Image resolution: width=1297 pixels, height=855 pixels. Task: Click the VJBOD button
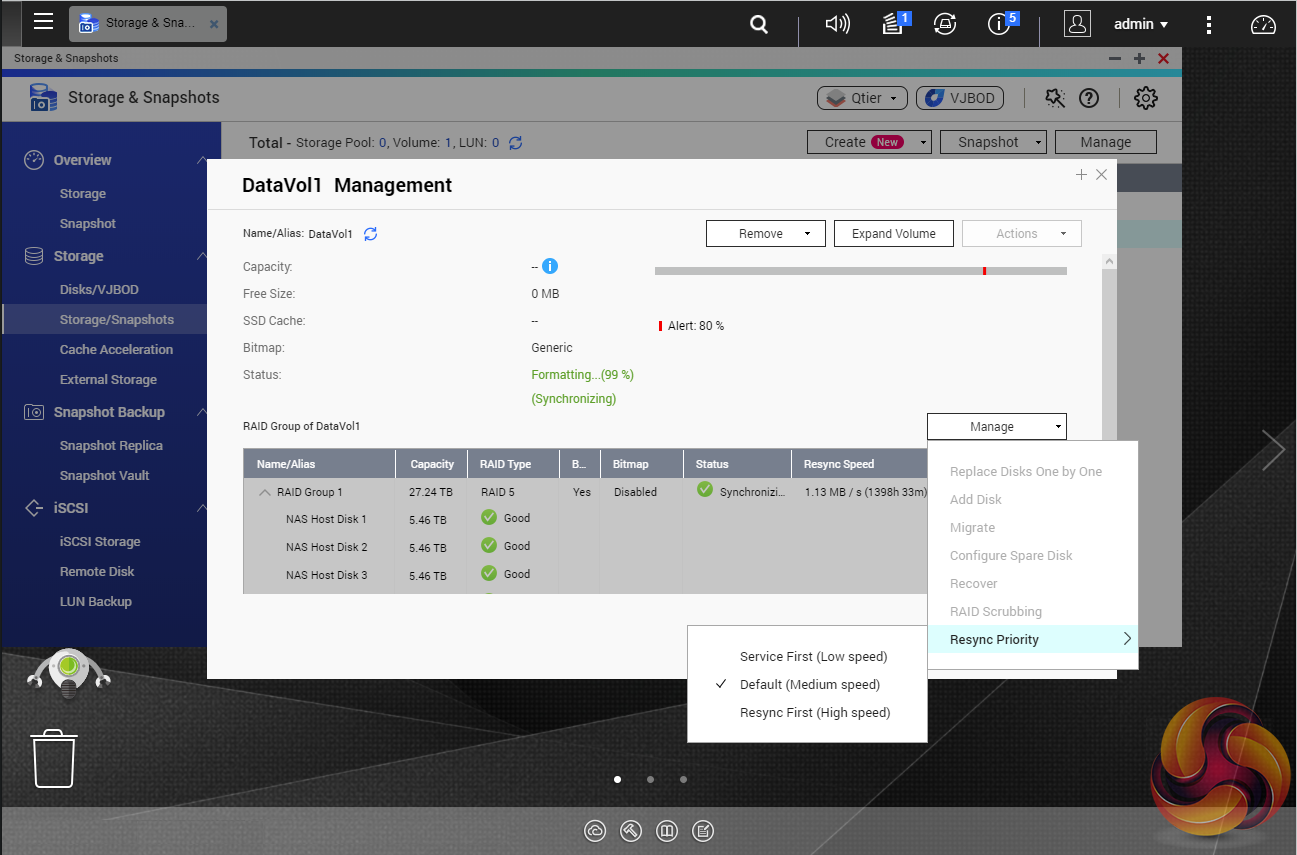point(959,98)
